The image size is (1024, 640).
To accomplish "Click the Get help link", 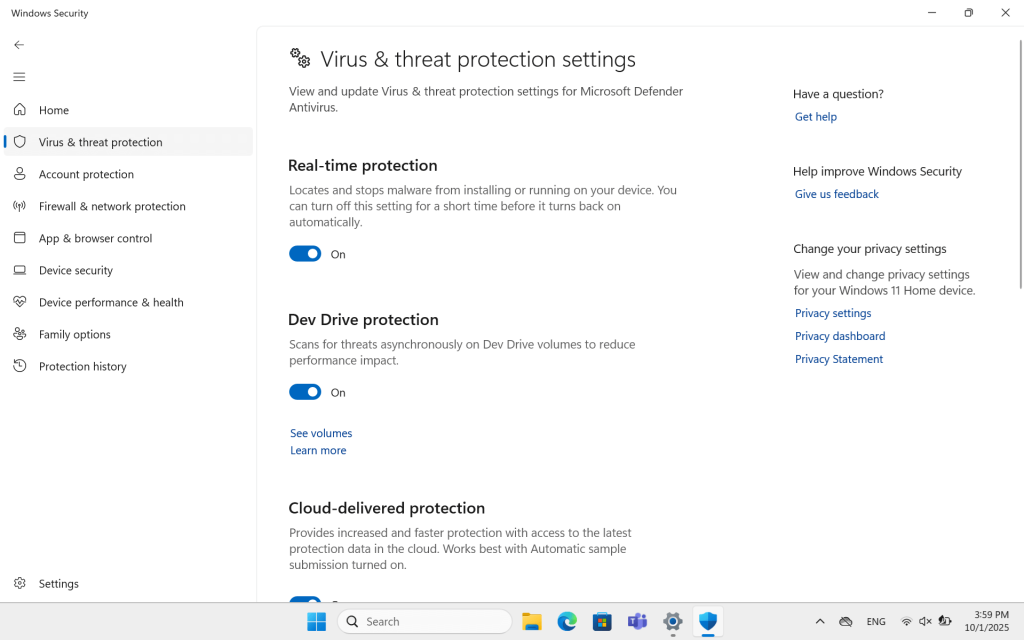I will click(815, 117).
